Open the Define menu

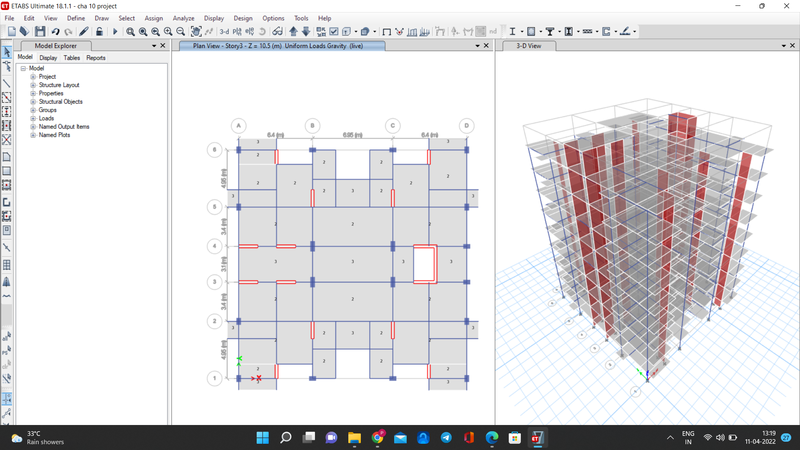pos(76,18)
